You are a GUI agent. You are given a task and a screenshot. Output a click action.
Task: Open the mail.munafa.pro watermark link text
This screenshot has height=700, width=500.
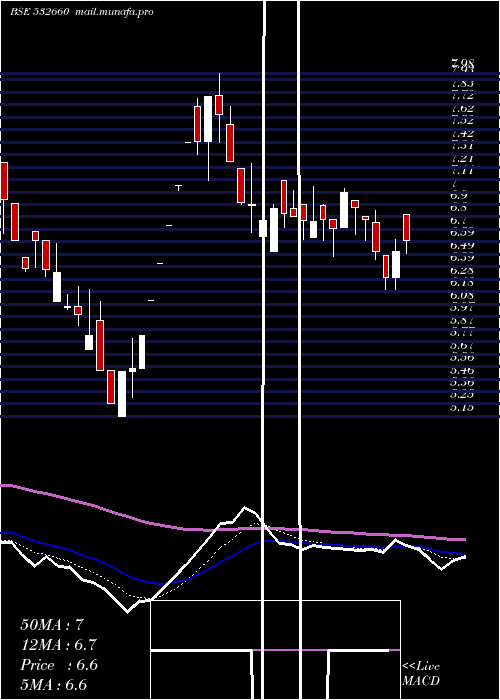(x=115, y=12)
